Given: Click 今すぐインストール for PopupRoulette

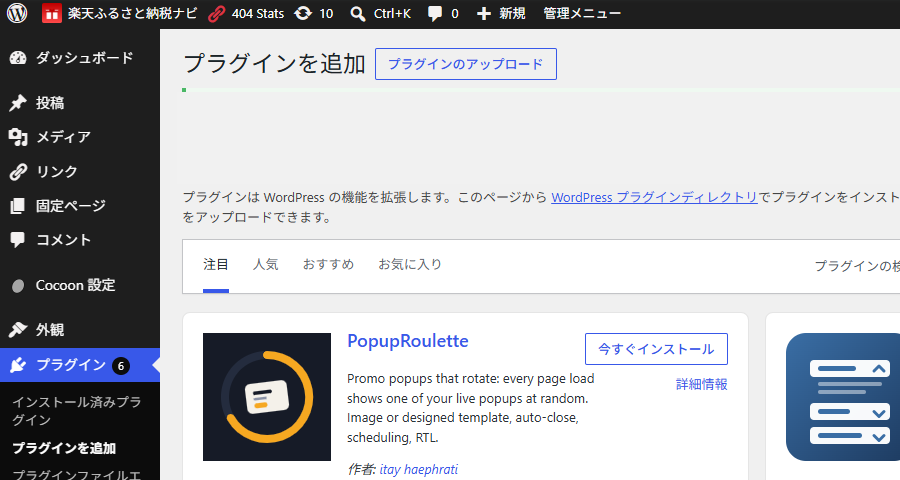Looking at the screenshot, I should click(656, 349).
